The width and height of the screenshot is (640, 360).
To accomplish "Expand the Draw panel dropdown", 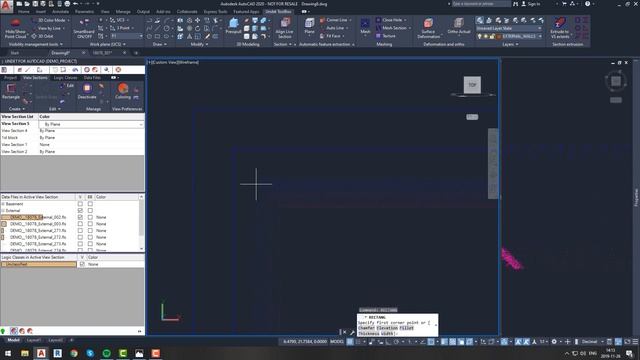I will click(159, 44).
